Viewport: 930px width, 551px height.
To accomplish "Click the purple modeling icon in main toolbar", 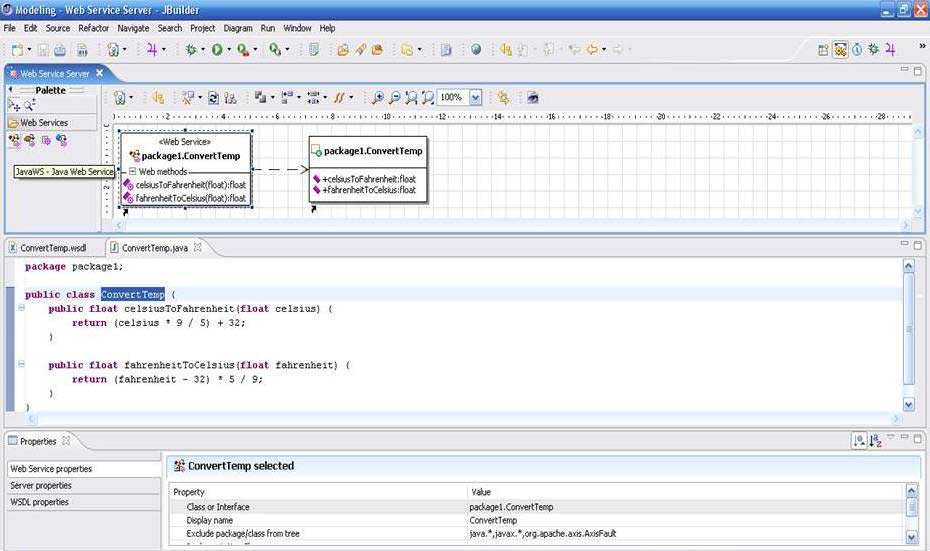I will click(x=152, y=50).
